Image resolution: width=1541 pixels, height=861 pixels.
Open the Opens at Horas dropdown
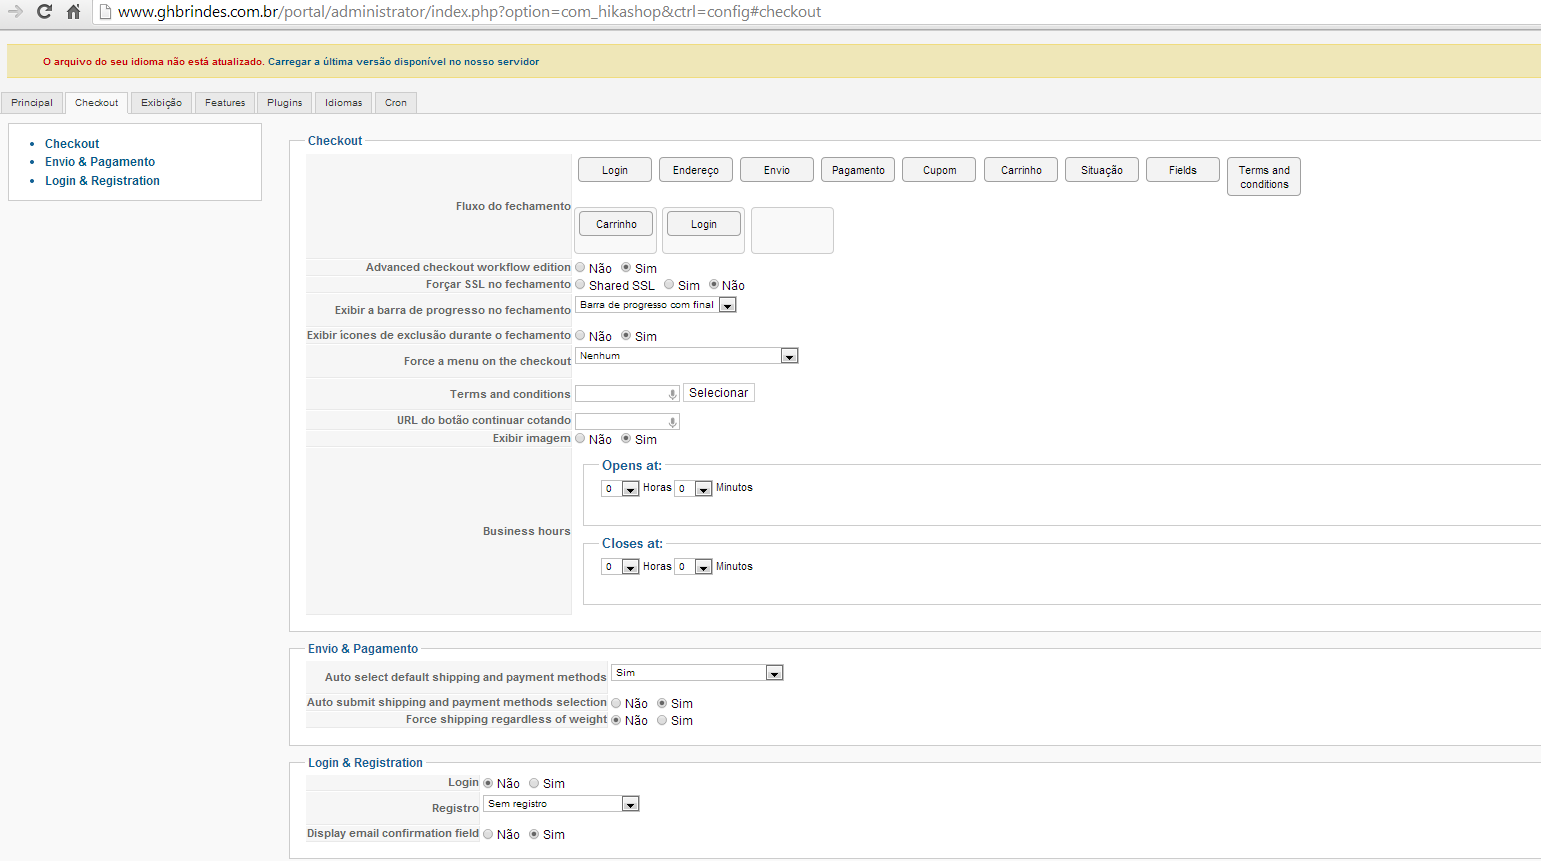(620, 488)
